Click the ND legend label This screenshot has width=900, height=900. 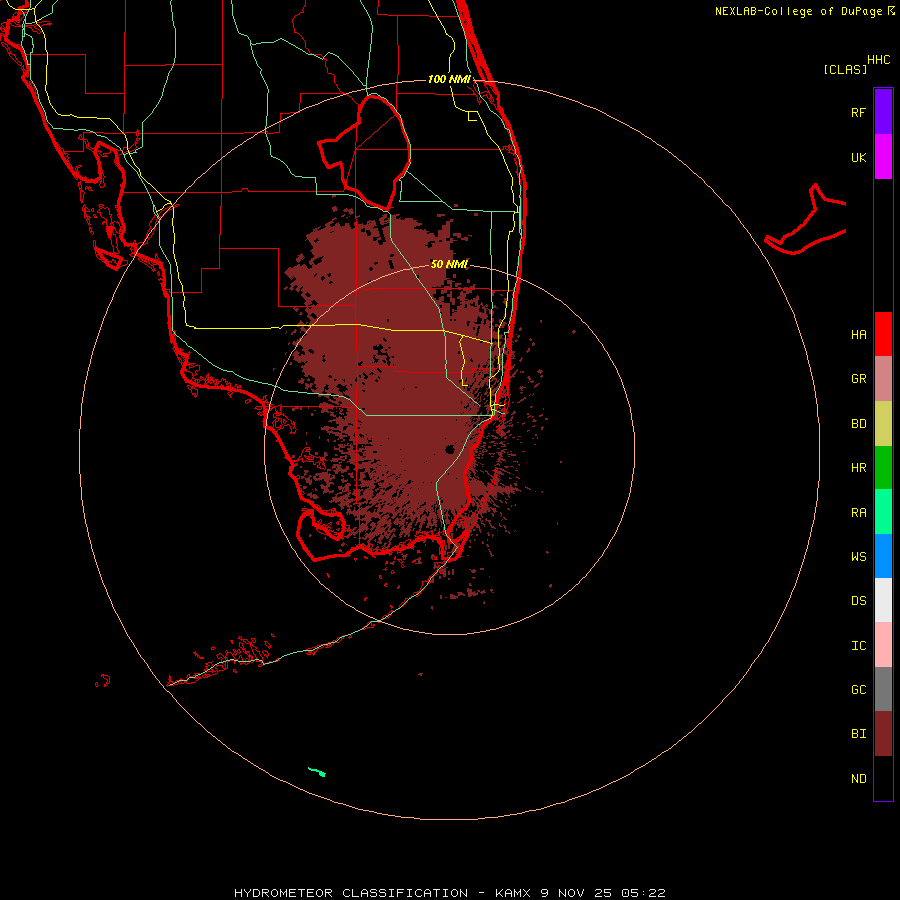tap(858, 779)
